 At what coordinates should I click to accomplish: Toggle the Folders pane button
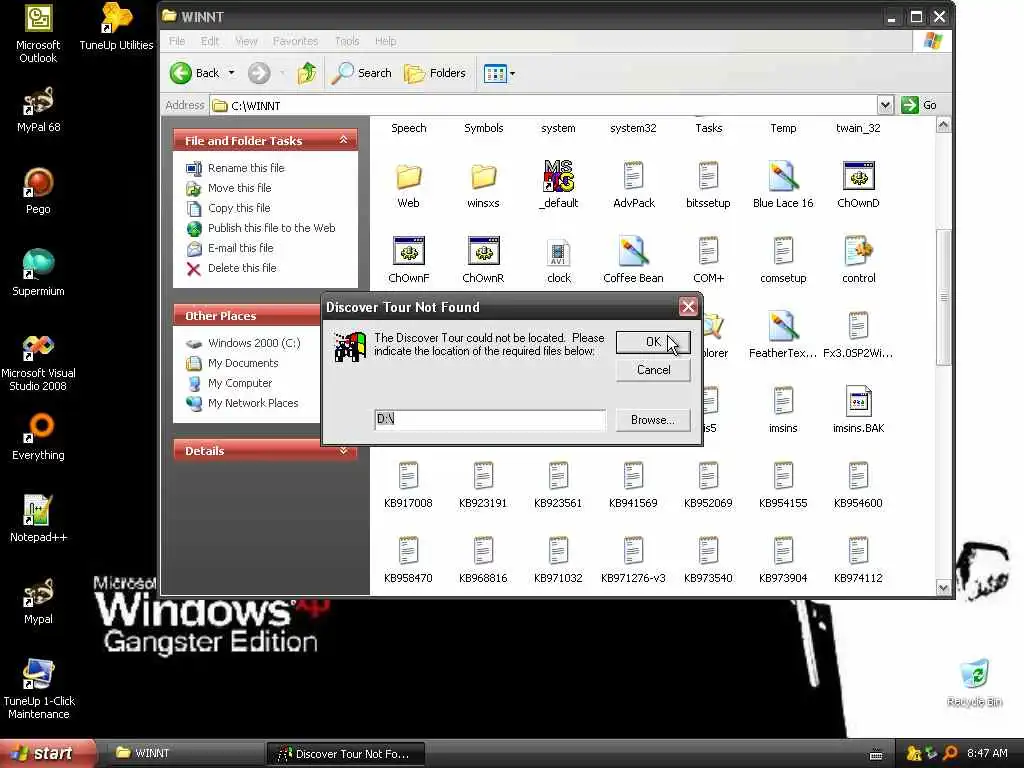click(435, 73)
